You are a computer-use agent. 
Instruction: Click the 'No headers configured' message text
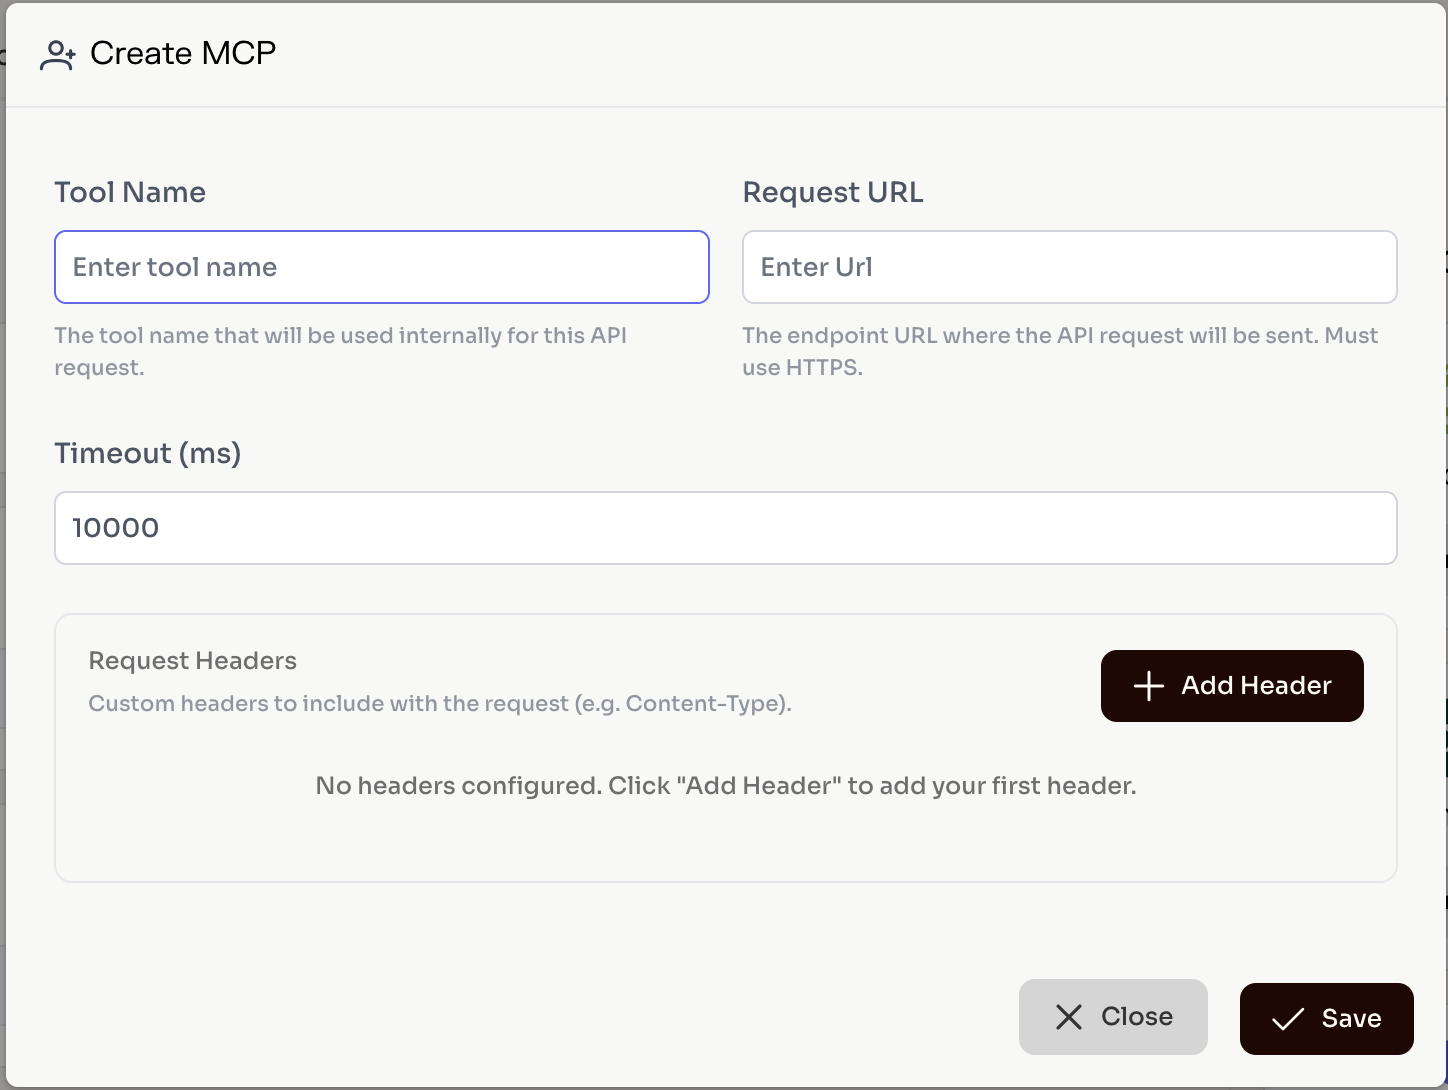pyautogui.click(x=725, y=785)
